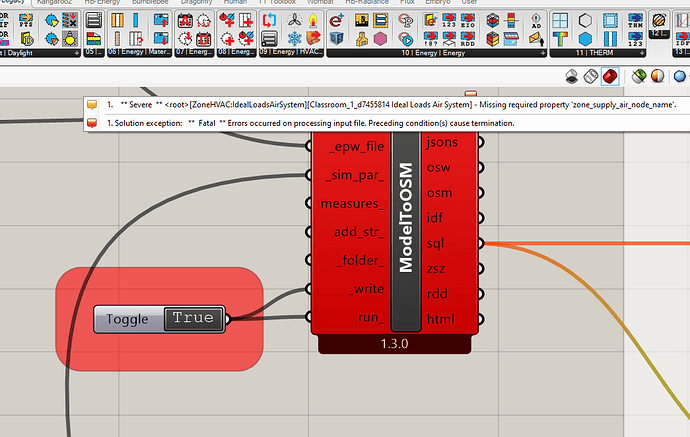Select the bars with question mark icon

[136, 39]
